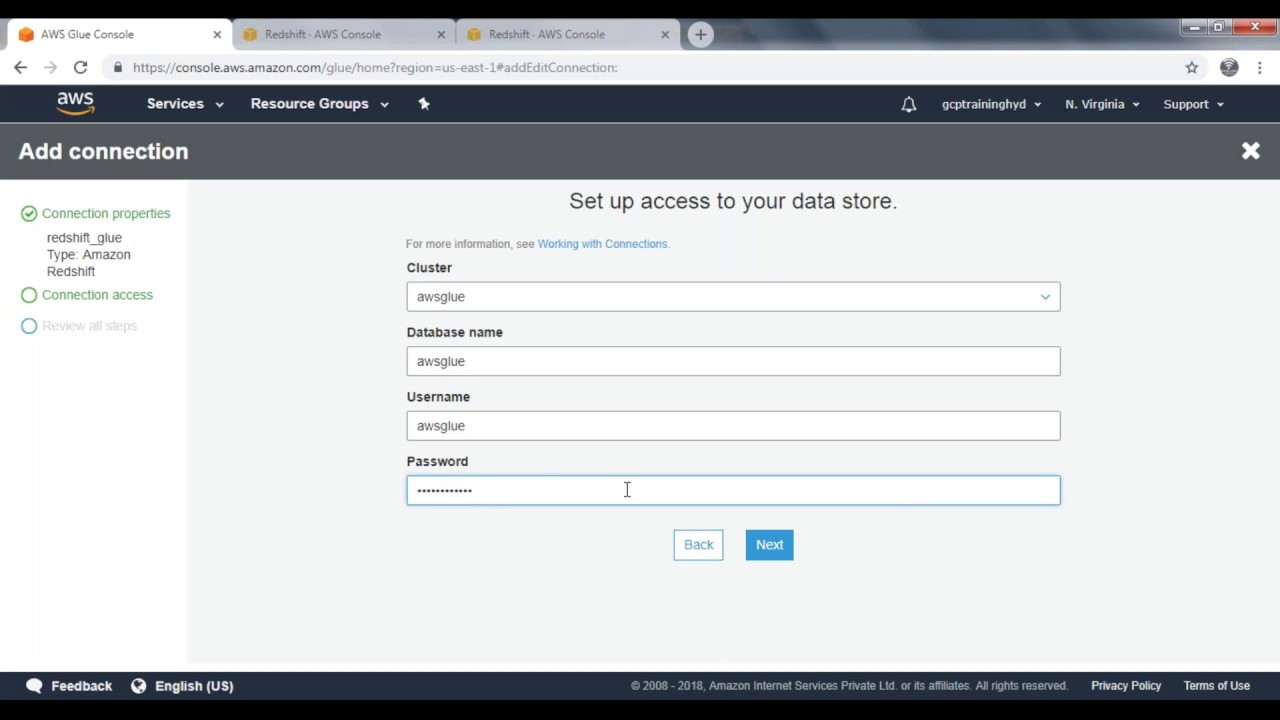Click the Database name input field
This screenshot has height=720, width=1280.
tap(733, 361)
